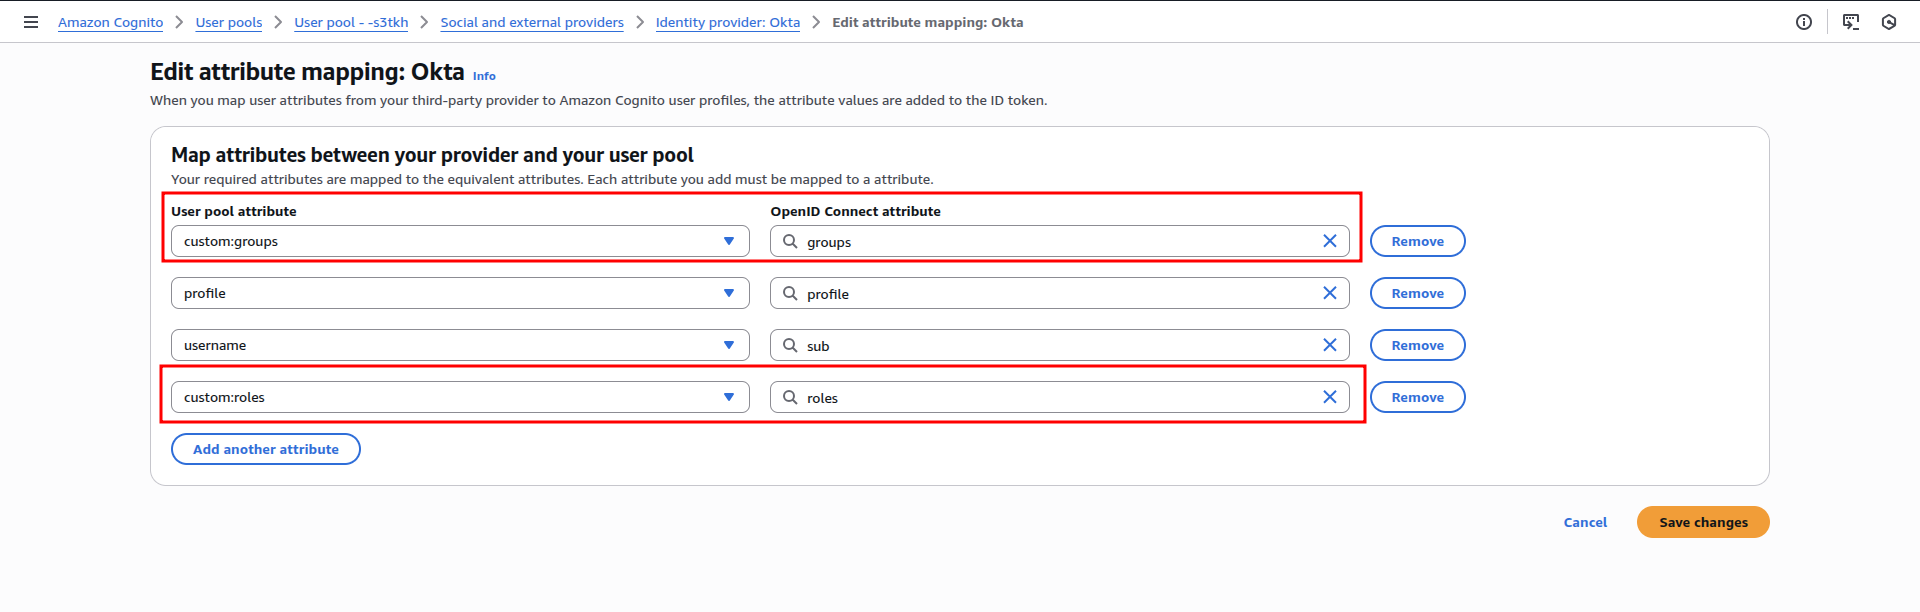Remove the profile mapping row
The width and height of the screenshot is (1920, 612).
point(1417,293)
